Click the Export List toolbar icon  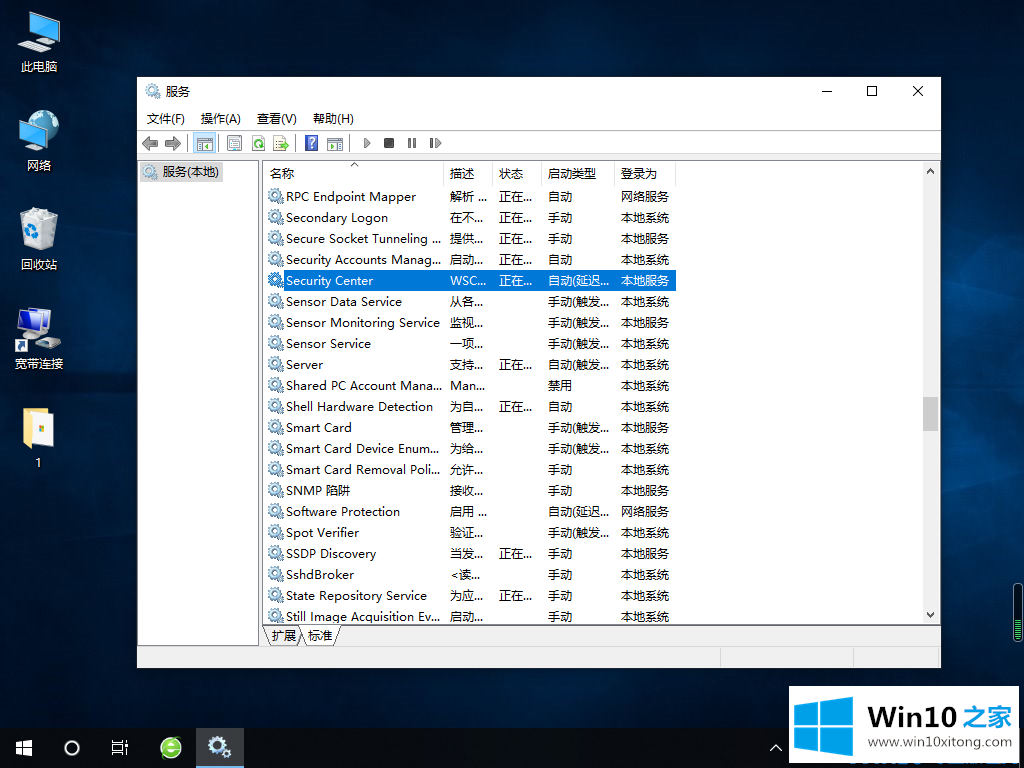[x=281, y=143]
